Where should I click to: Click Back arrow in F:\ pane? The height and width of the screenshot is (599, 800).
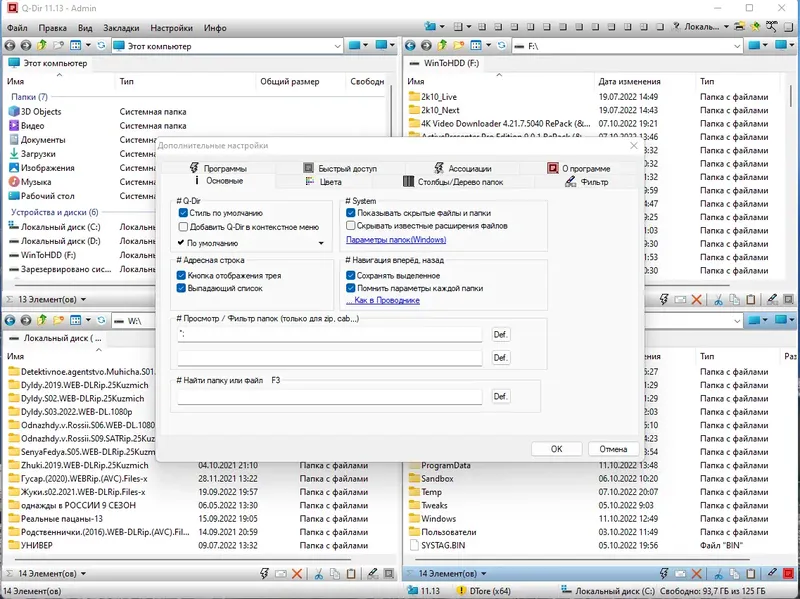pyautogui.click(x=410, y=45)
